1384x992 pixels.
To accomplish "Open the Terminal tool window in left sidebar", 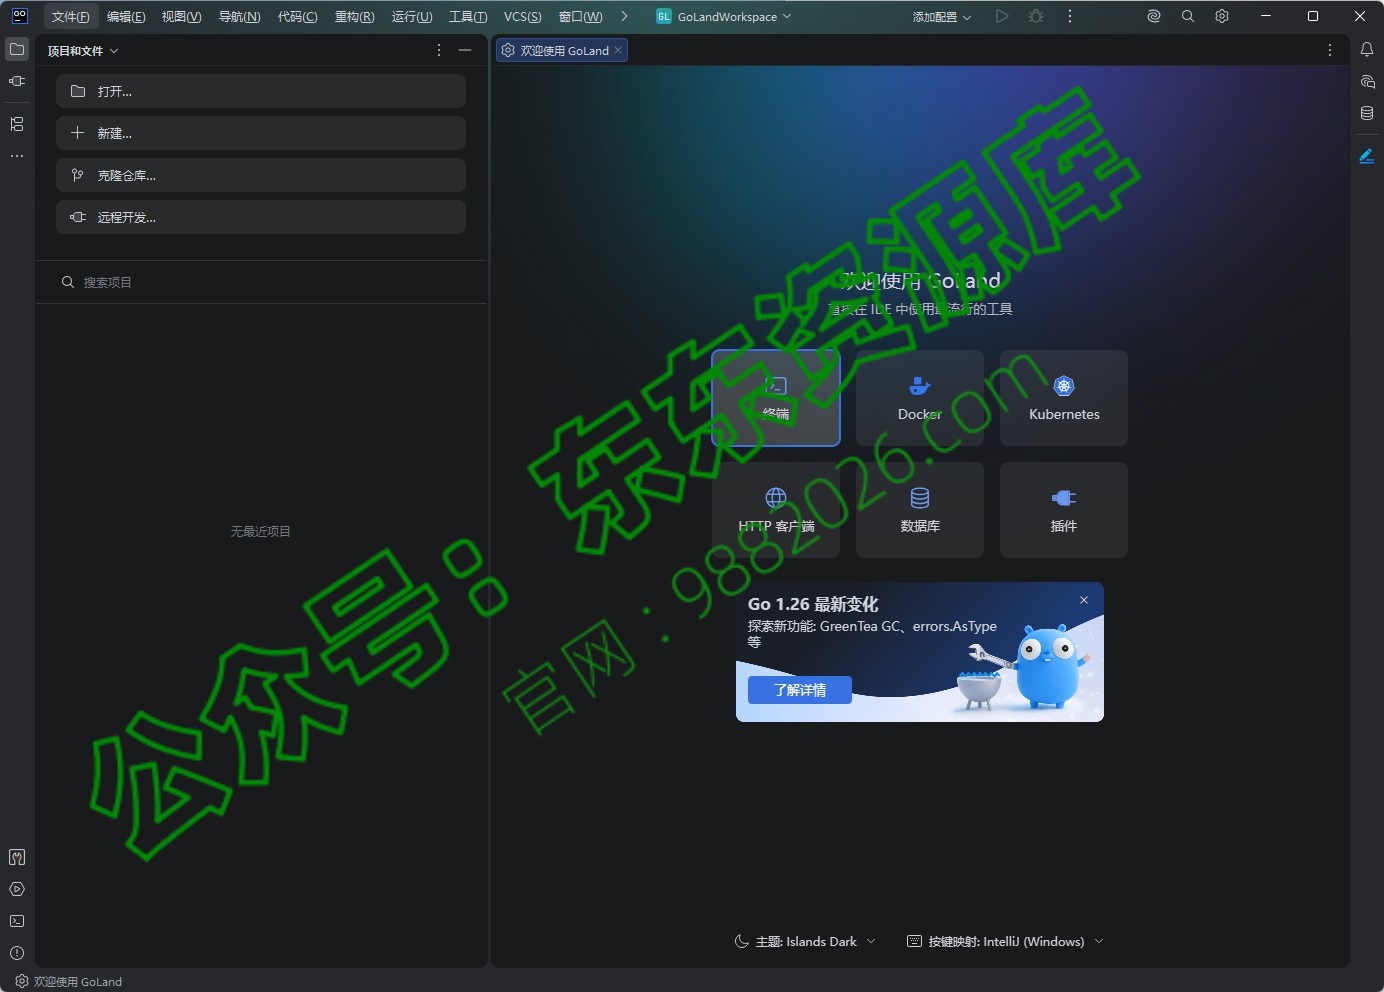I will pos(17,921).
